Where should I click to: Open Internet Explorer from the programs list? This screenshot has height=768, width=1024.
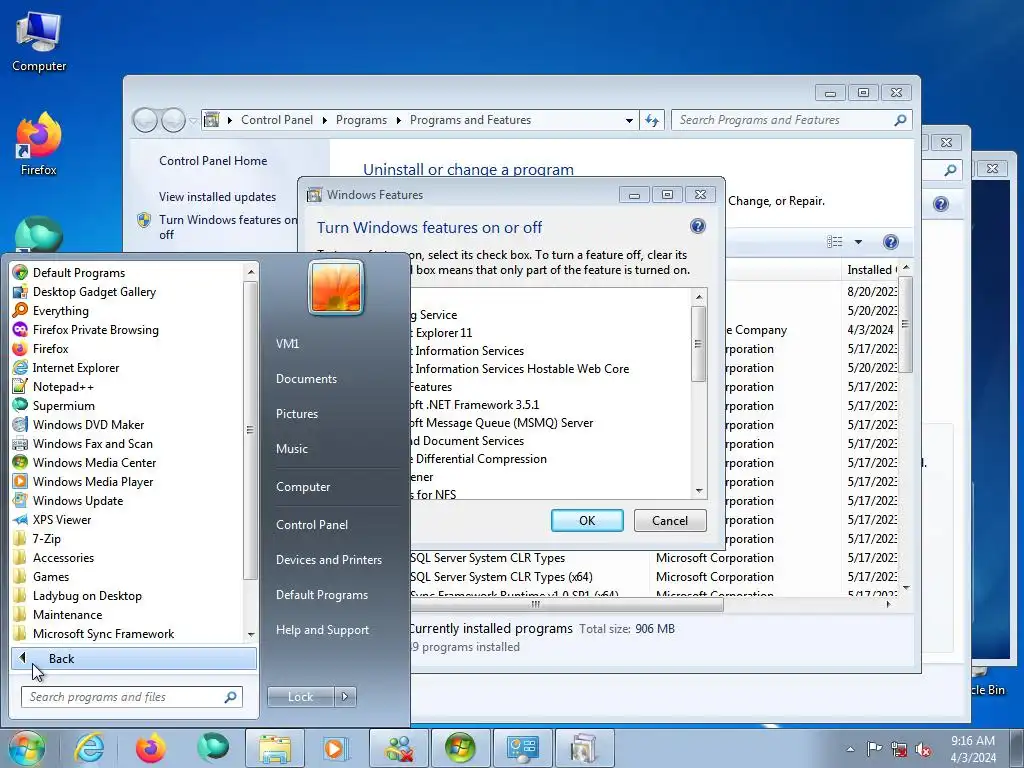point(66,367)
